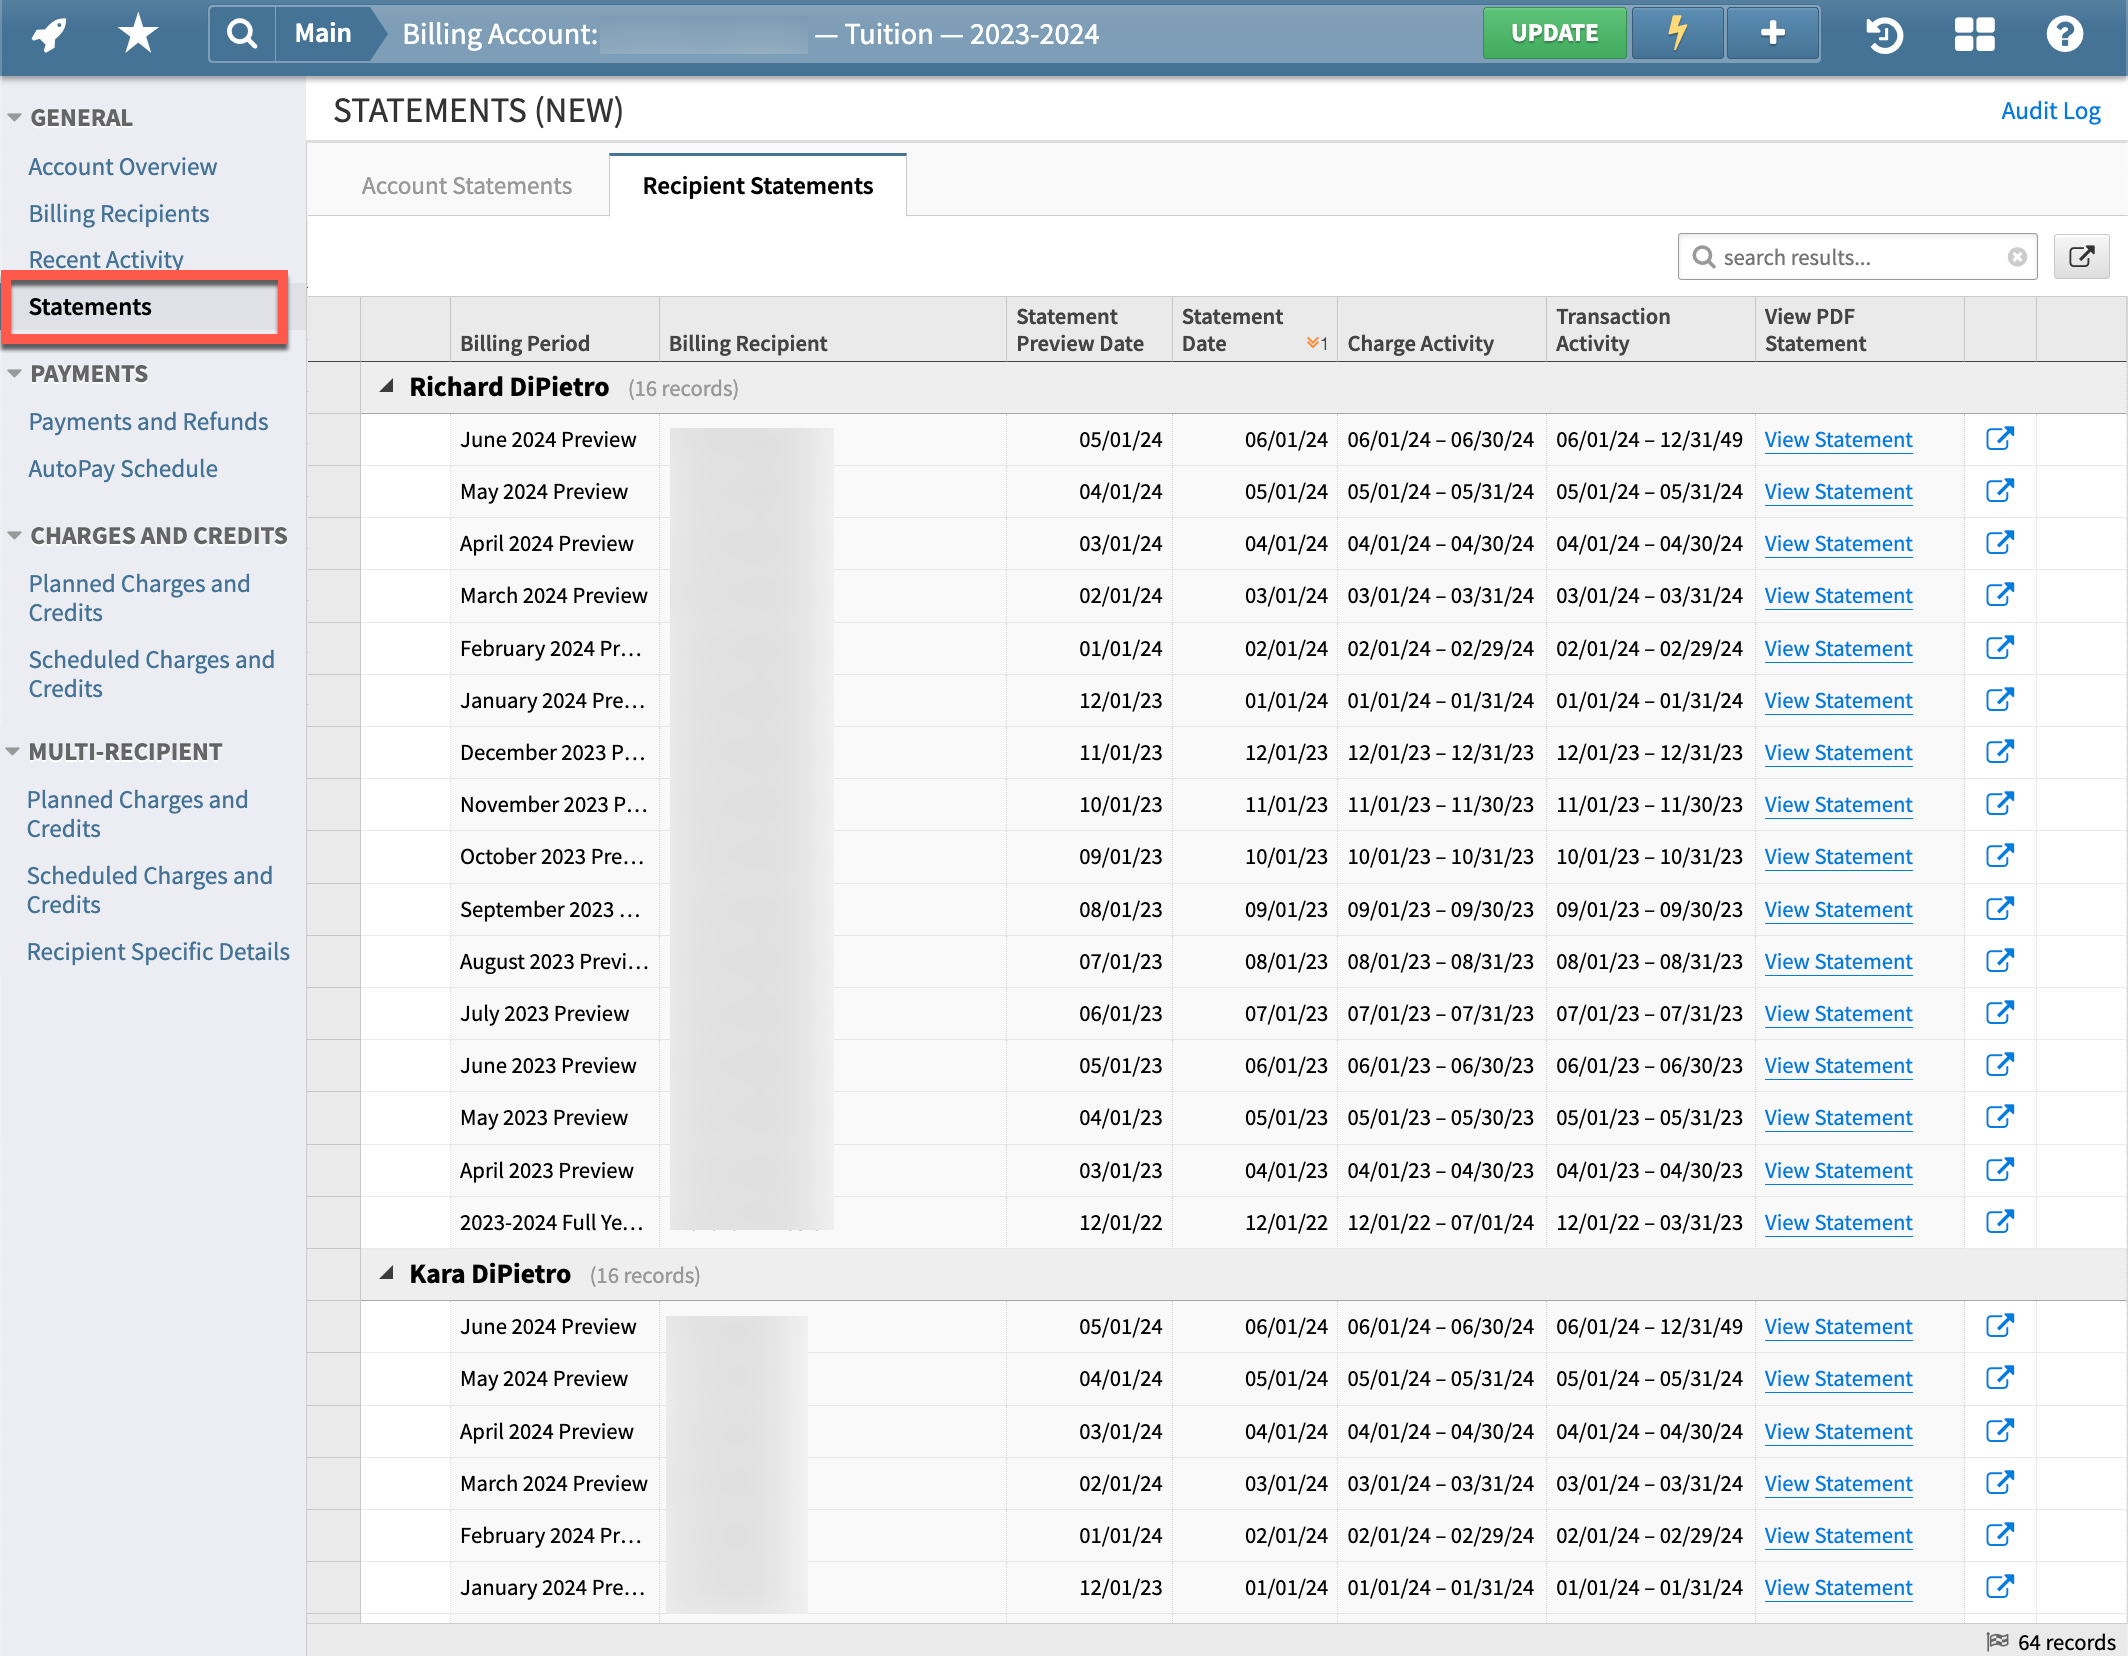This screenshot has height=1656, width=2128.
Task: Click the rocket launch icon in the toolbar
Action: click(x=46, y=33)
